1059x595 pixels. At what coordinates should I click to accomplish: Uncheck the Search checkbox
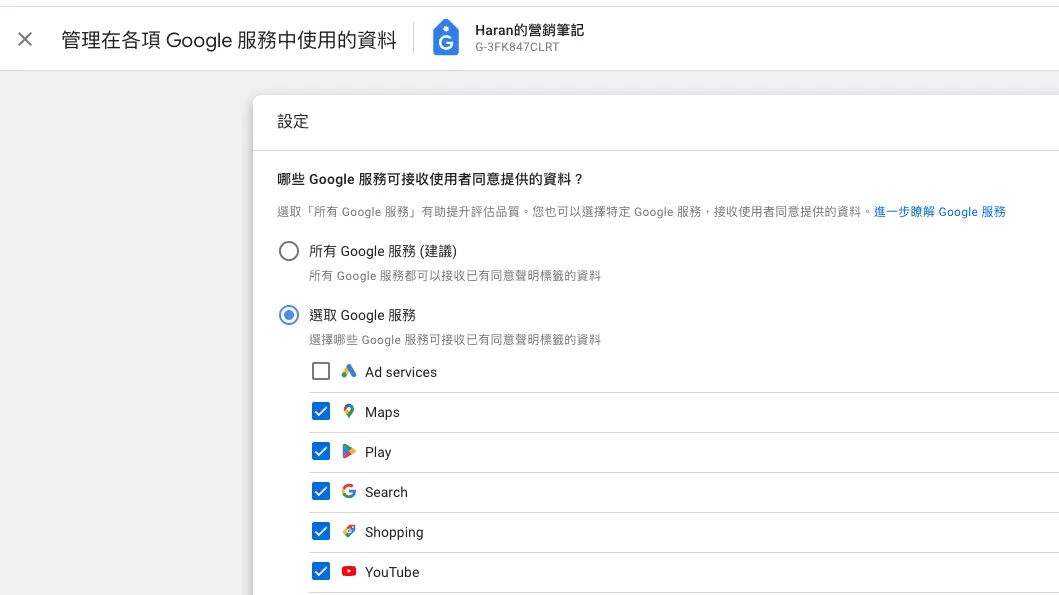(321, 491)
